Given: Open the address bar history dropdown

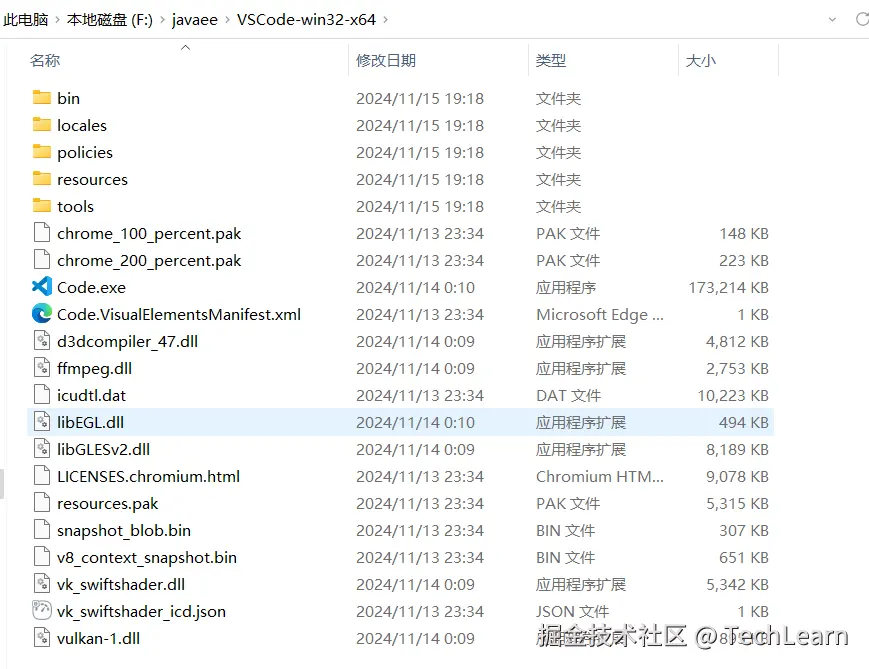Looking at the screenshot, I should 832,19.
